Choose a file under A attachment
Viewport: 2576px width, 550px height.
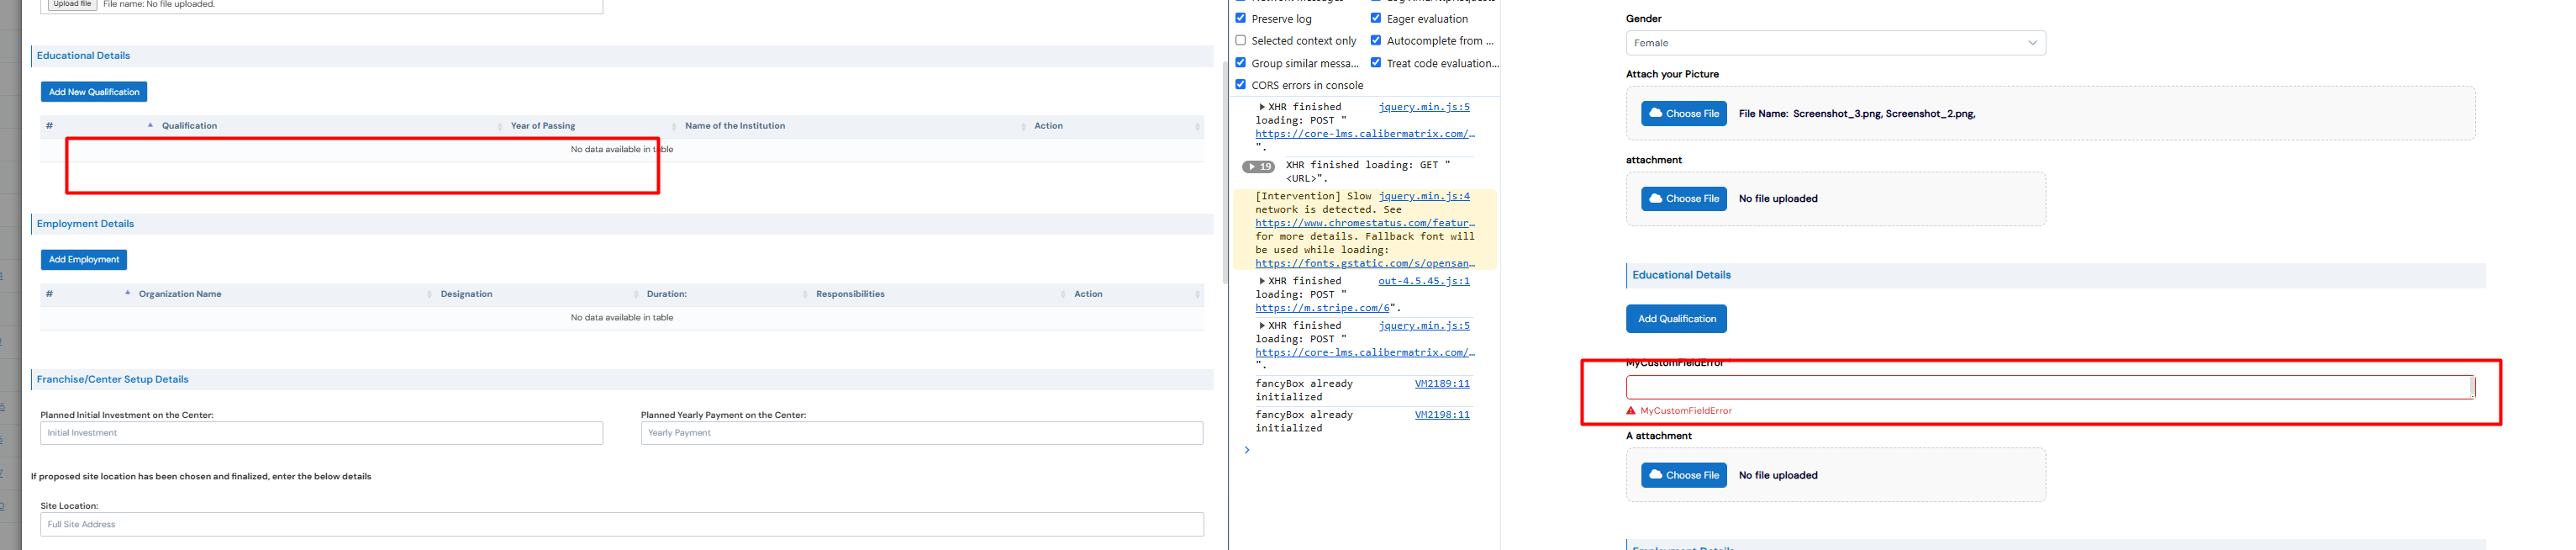point(1684,476)
